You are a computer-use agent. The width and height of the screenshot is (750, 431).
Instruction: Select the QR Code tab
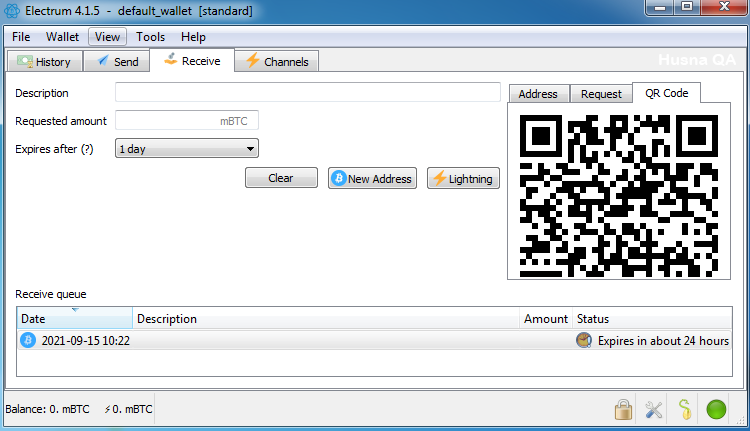pos(667,93)
